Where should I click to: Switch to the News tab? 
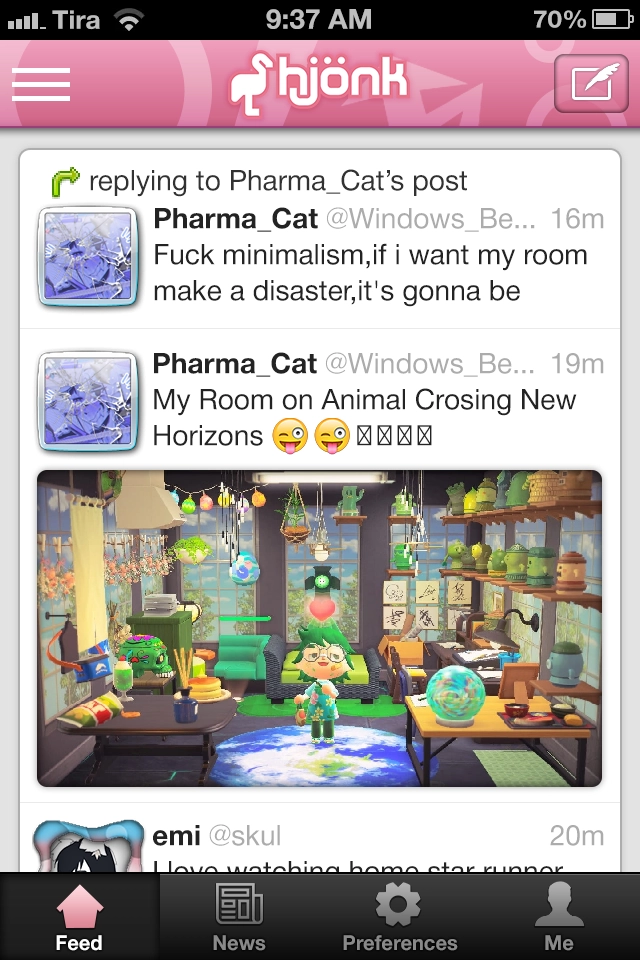[239, 917]
